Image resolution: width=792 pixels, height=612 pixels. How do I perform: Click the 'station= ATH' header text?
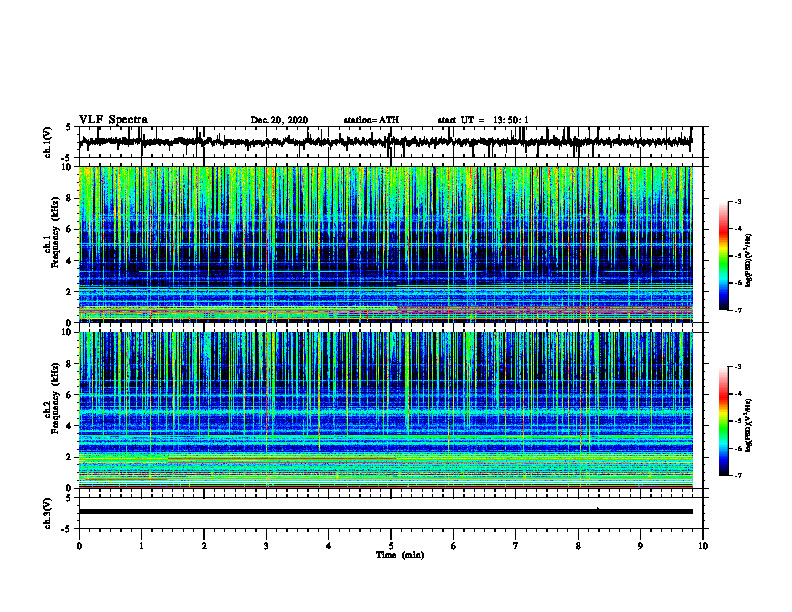click(371, 120)
